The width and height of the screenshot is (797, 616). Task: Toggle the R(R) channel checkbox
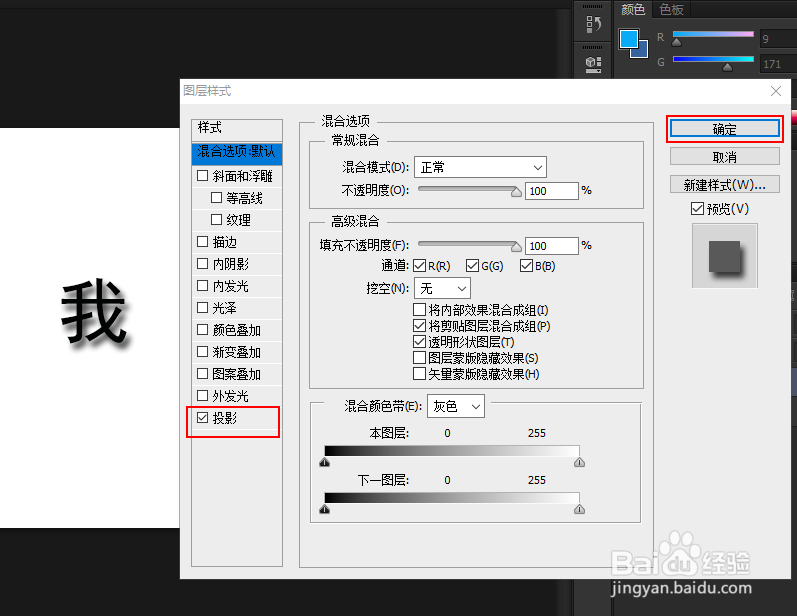tap(419, 265)
